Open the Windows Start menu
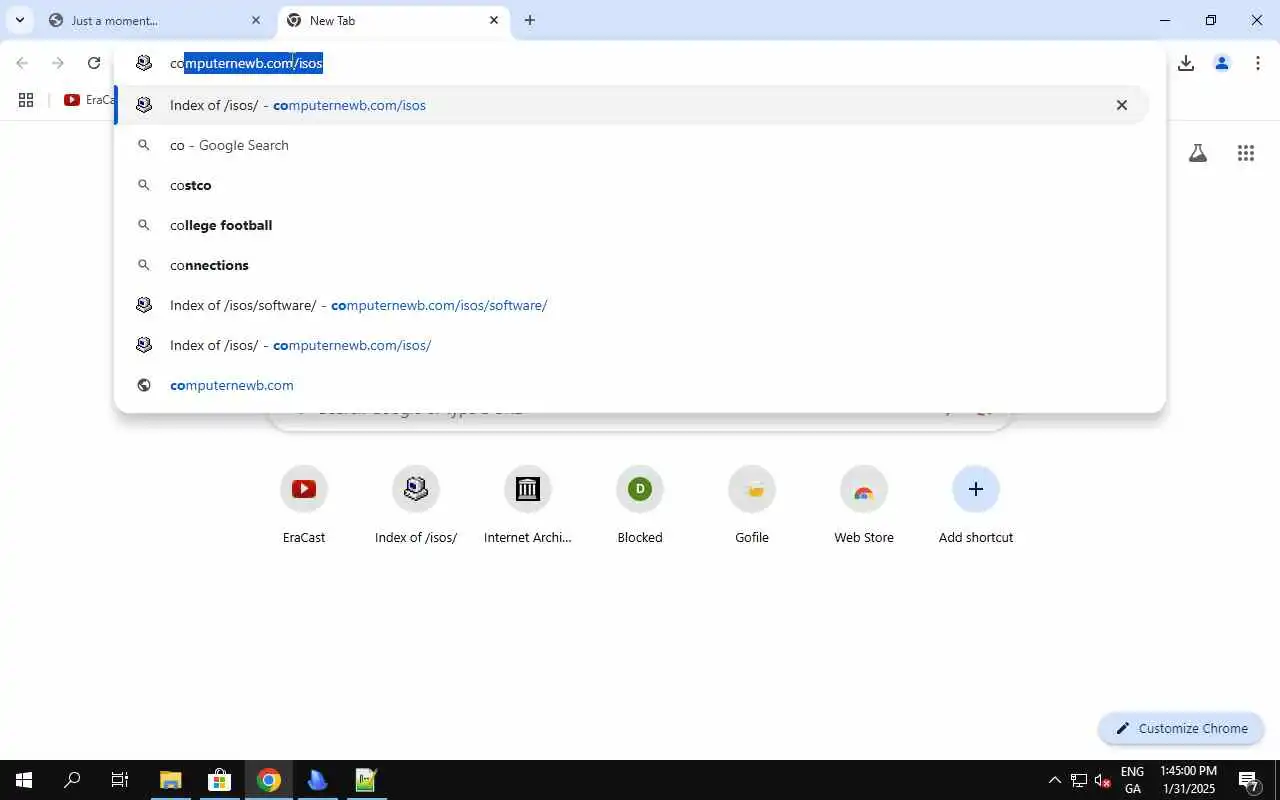Image resolution: width=1280 pixels, height=800 pixels. pos(24,780)
